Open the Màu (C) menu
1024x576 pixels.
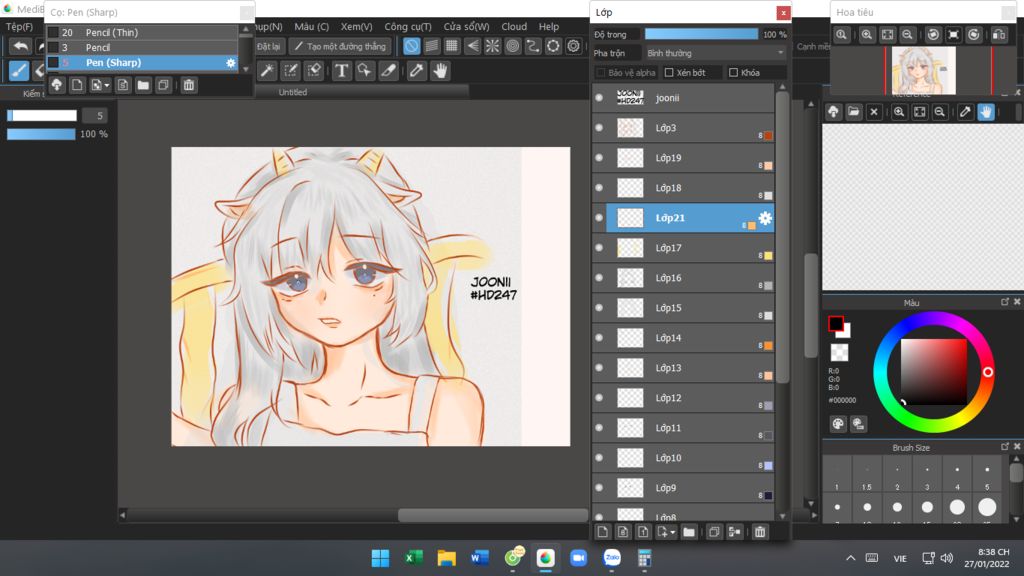(312, 27)
